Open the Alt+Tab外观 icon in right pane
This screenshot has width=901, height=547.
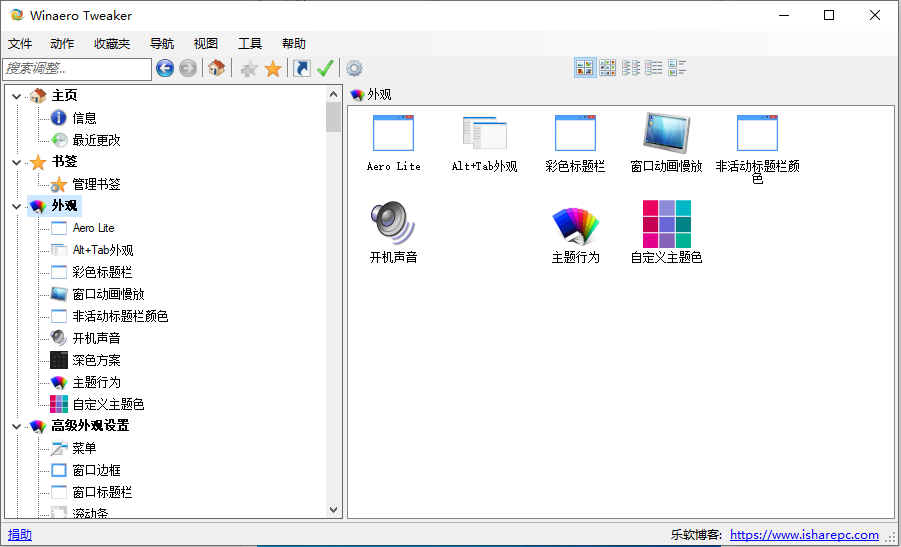[484, 133]
